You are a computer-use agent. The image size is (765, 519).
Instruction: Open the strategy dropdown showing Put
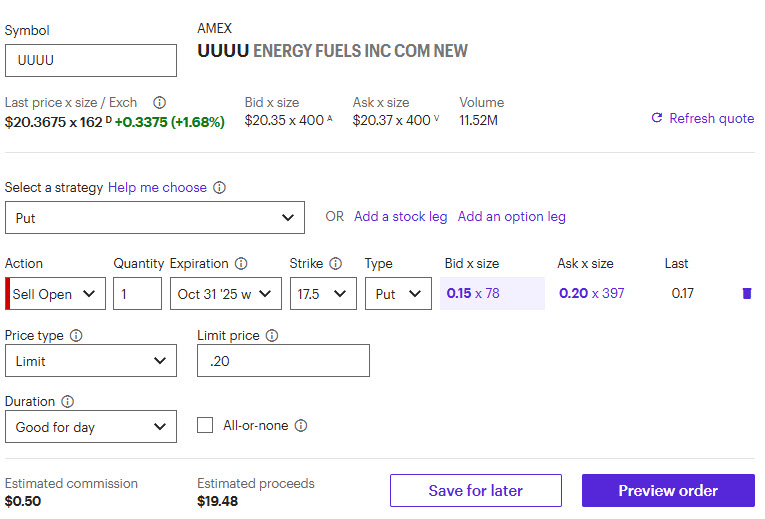pos(154,217)
